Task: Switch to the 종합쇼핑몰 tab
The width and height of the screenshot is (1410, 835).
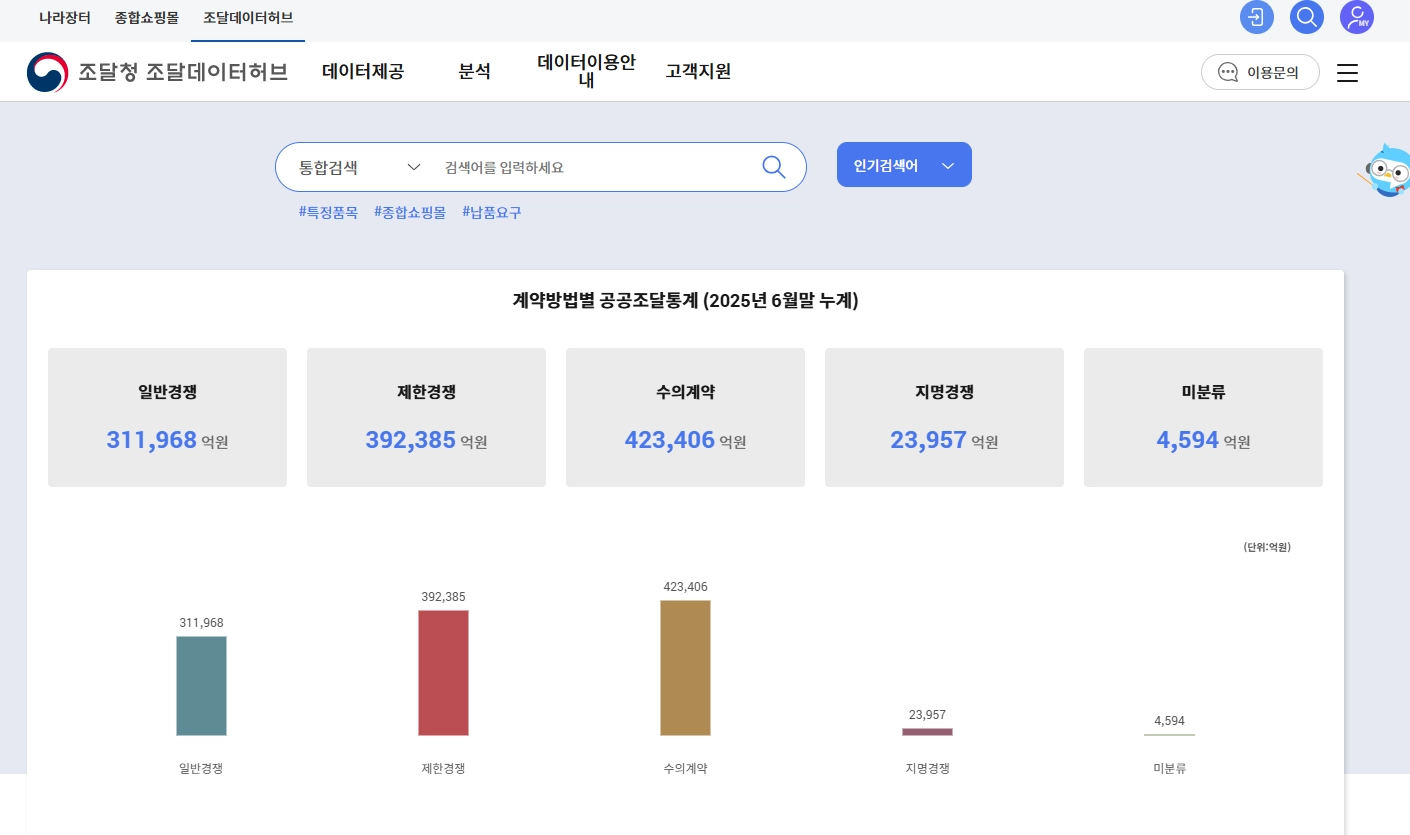Action: pyautogui.click(x=146, y=17)
